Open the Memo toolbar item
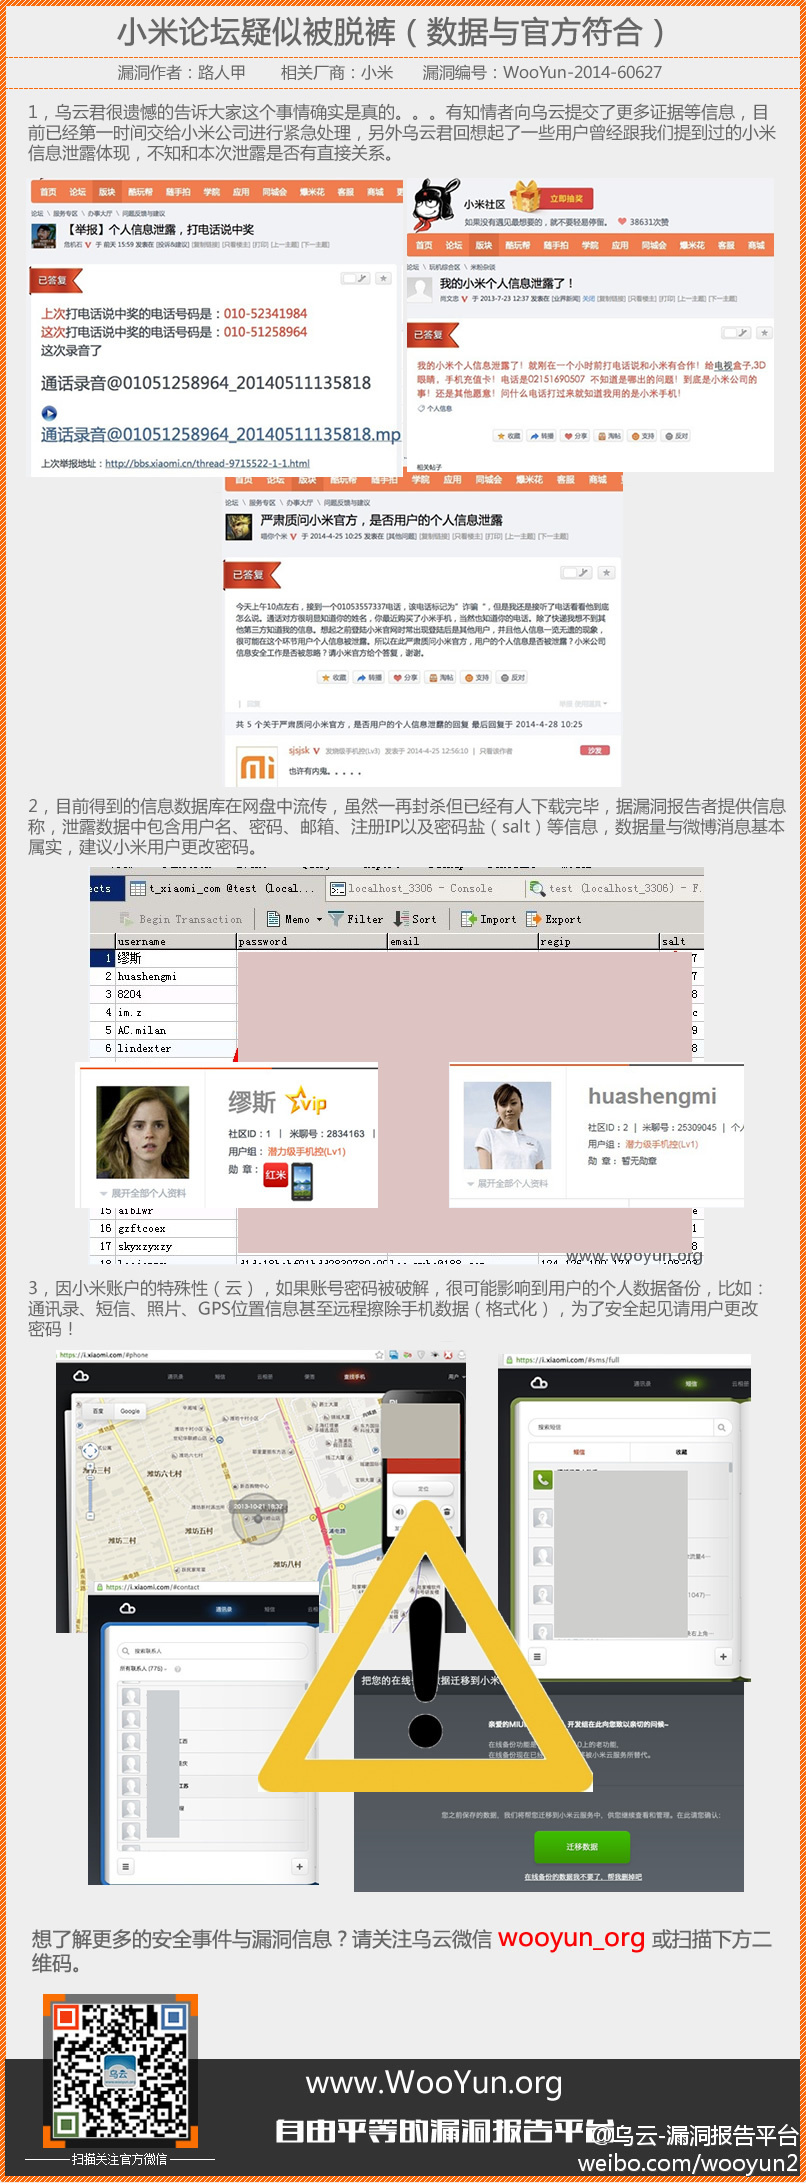 (x=288, y=919)
